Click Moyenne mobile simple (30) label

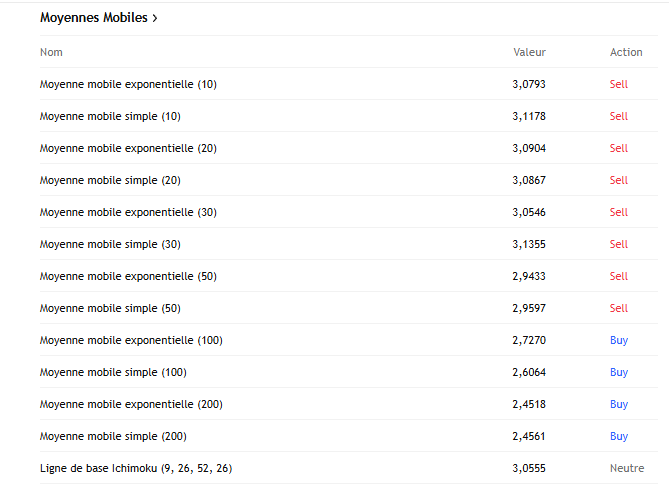pos(110,244)
